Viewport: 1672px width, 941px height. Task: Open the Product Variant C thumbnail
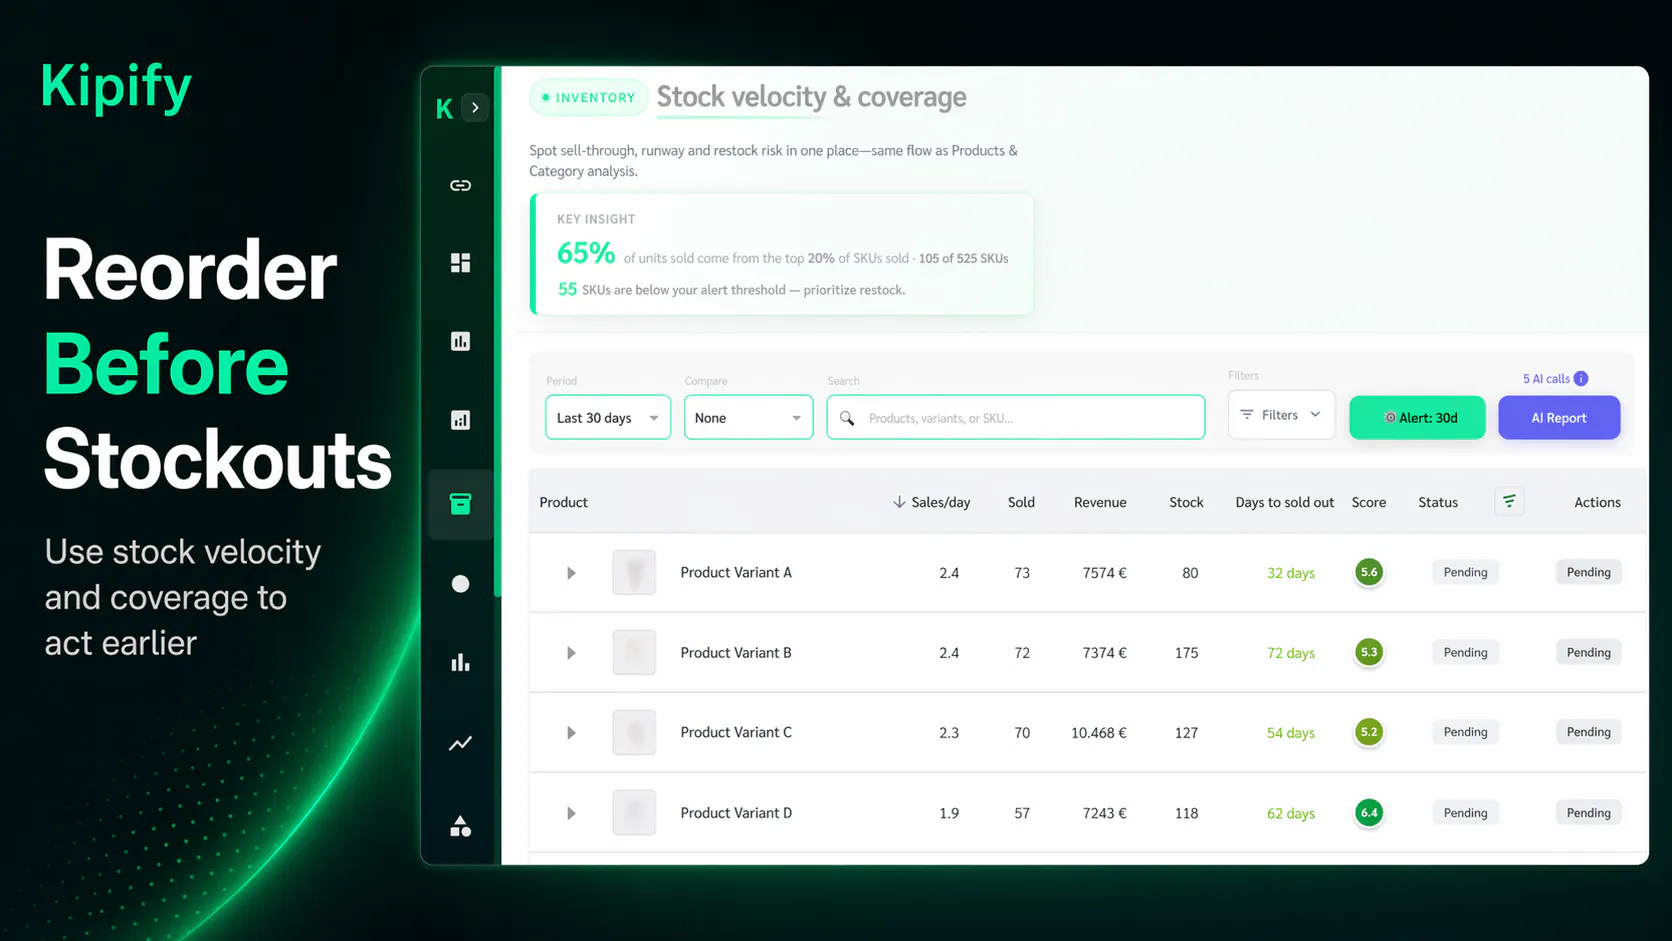point(634,733)
